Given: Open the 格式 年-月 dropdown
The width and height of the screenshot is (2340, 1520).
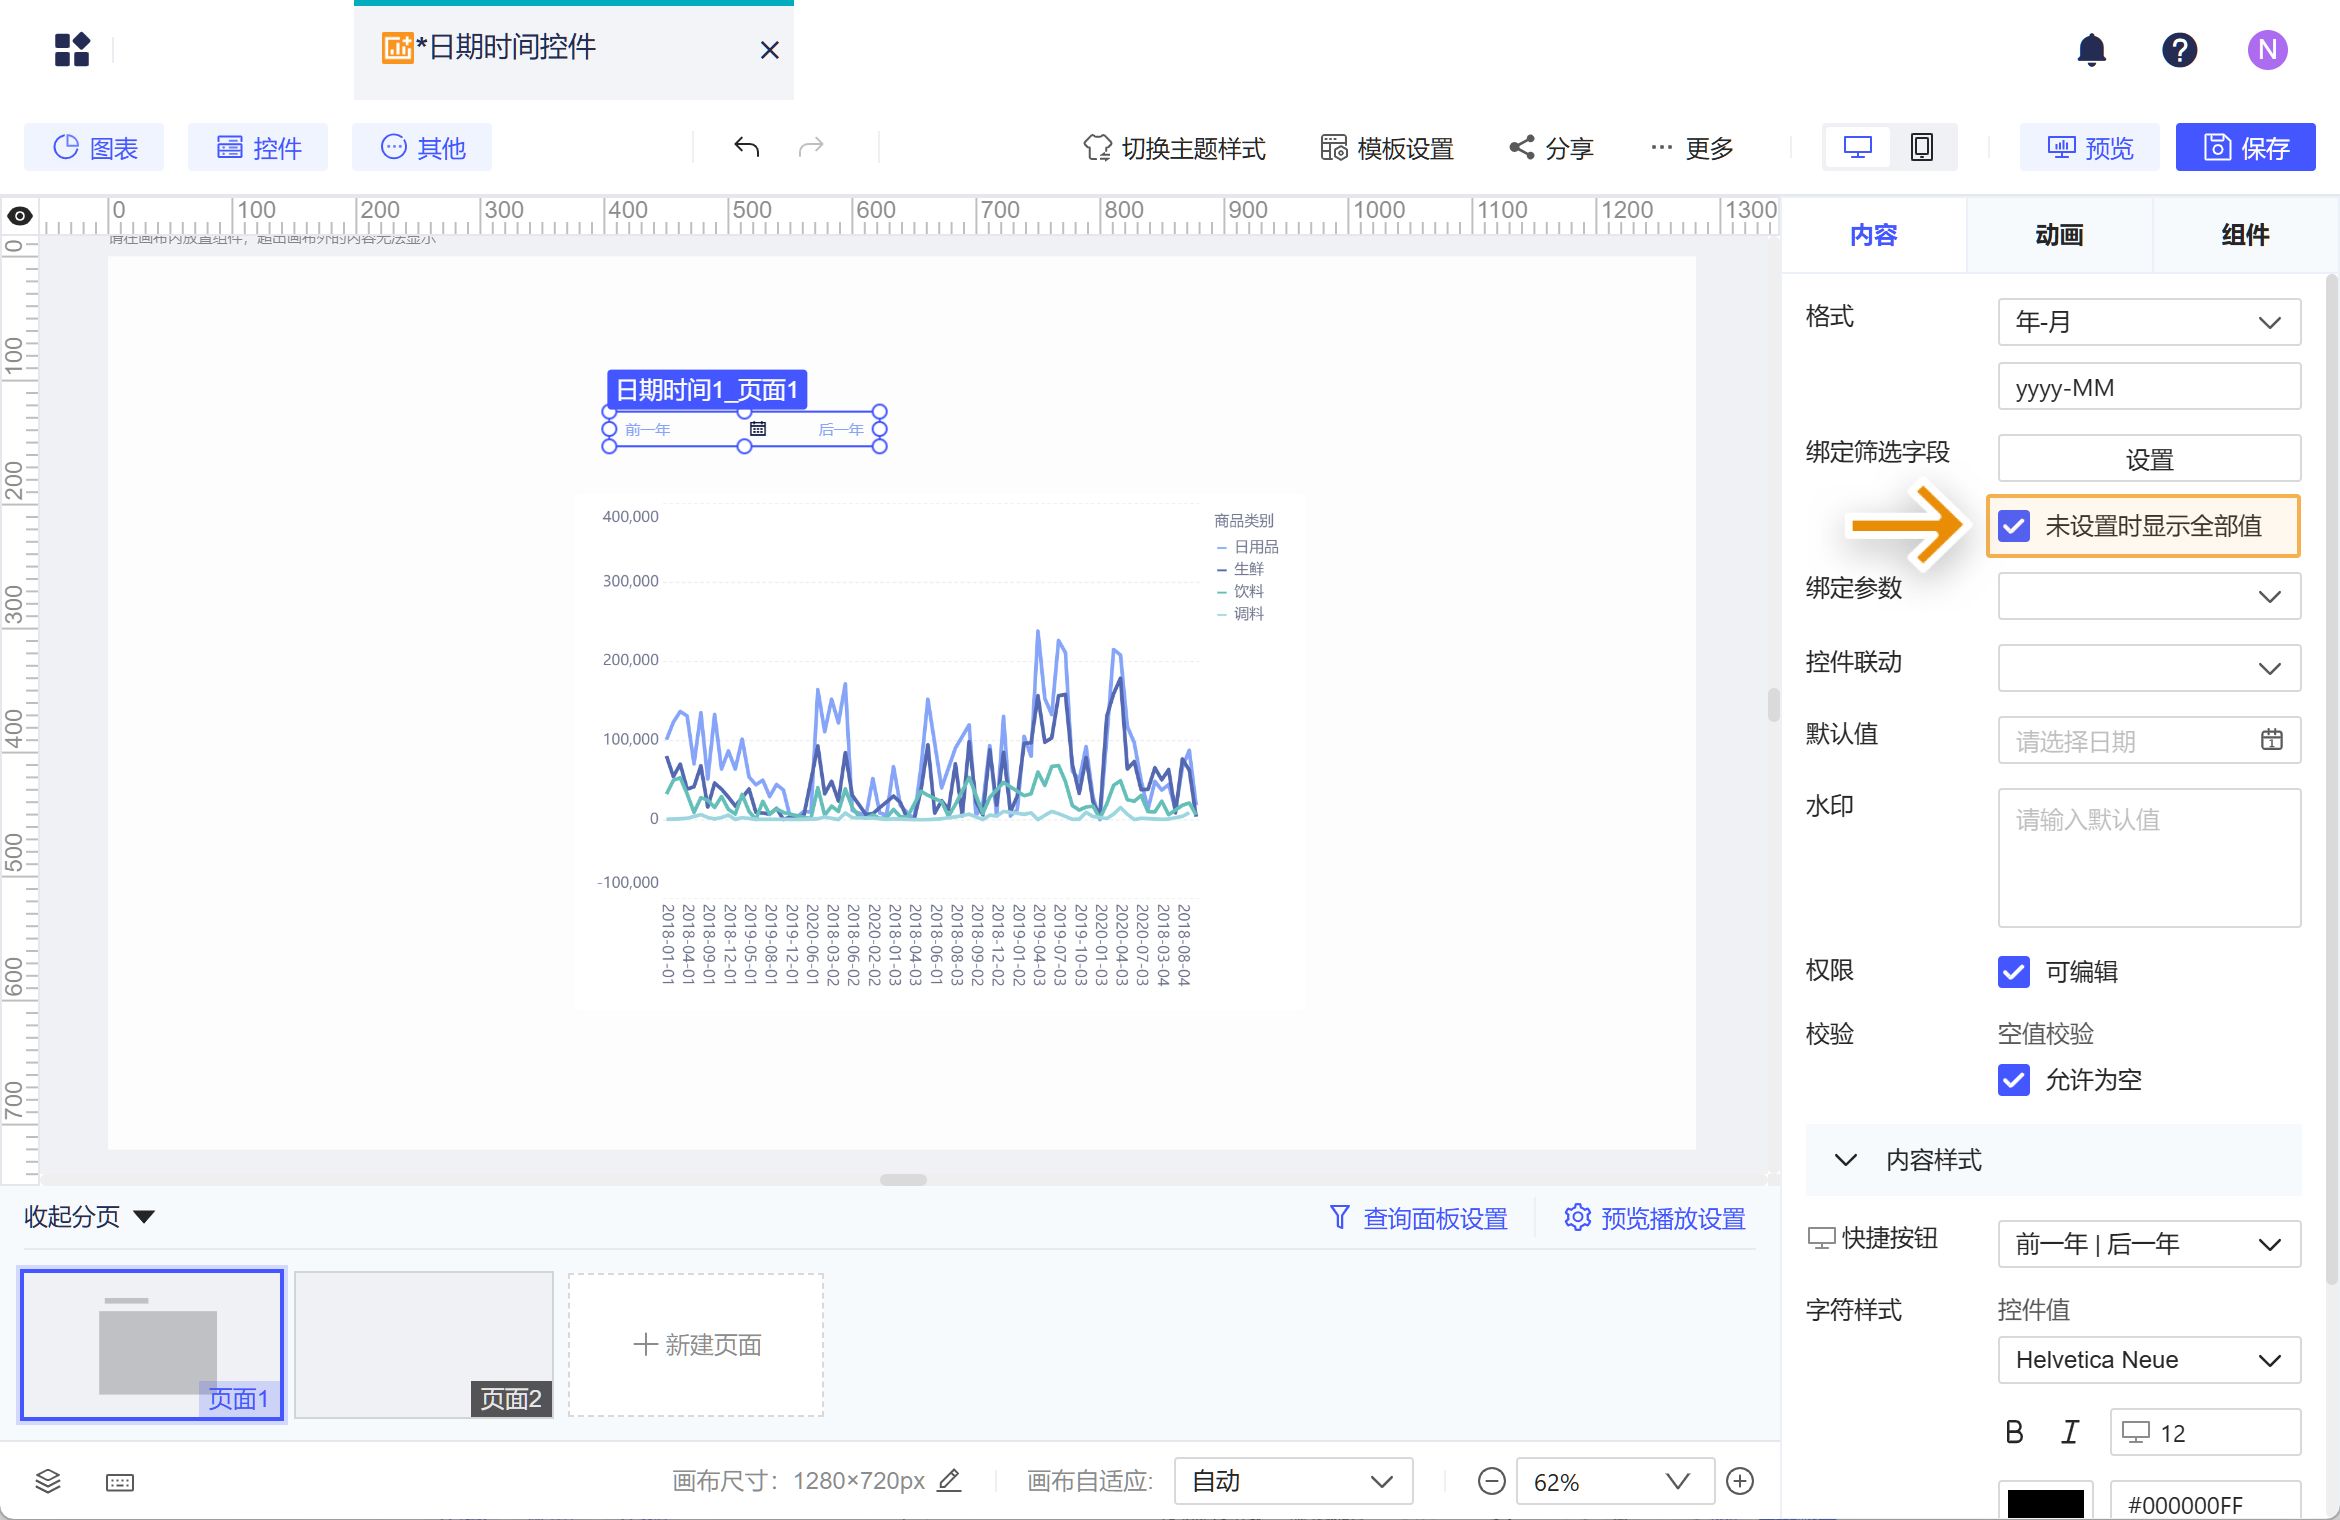Looking at the screenshot, I should click(x=2148, y=322).
